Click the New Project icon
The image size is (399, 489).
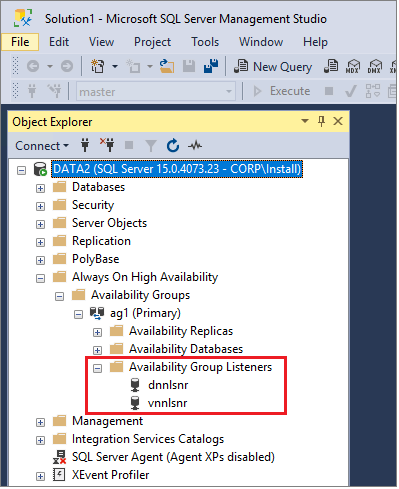pyautogui.click(x=97, y=66)
